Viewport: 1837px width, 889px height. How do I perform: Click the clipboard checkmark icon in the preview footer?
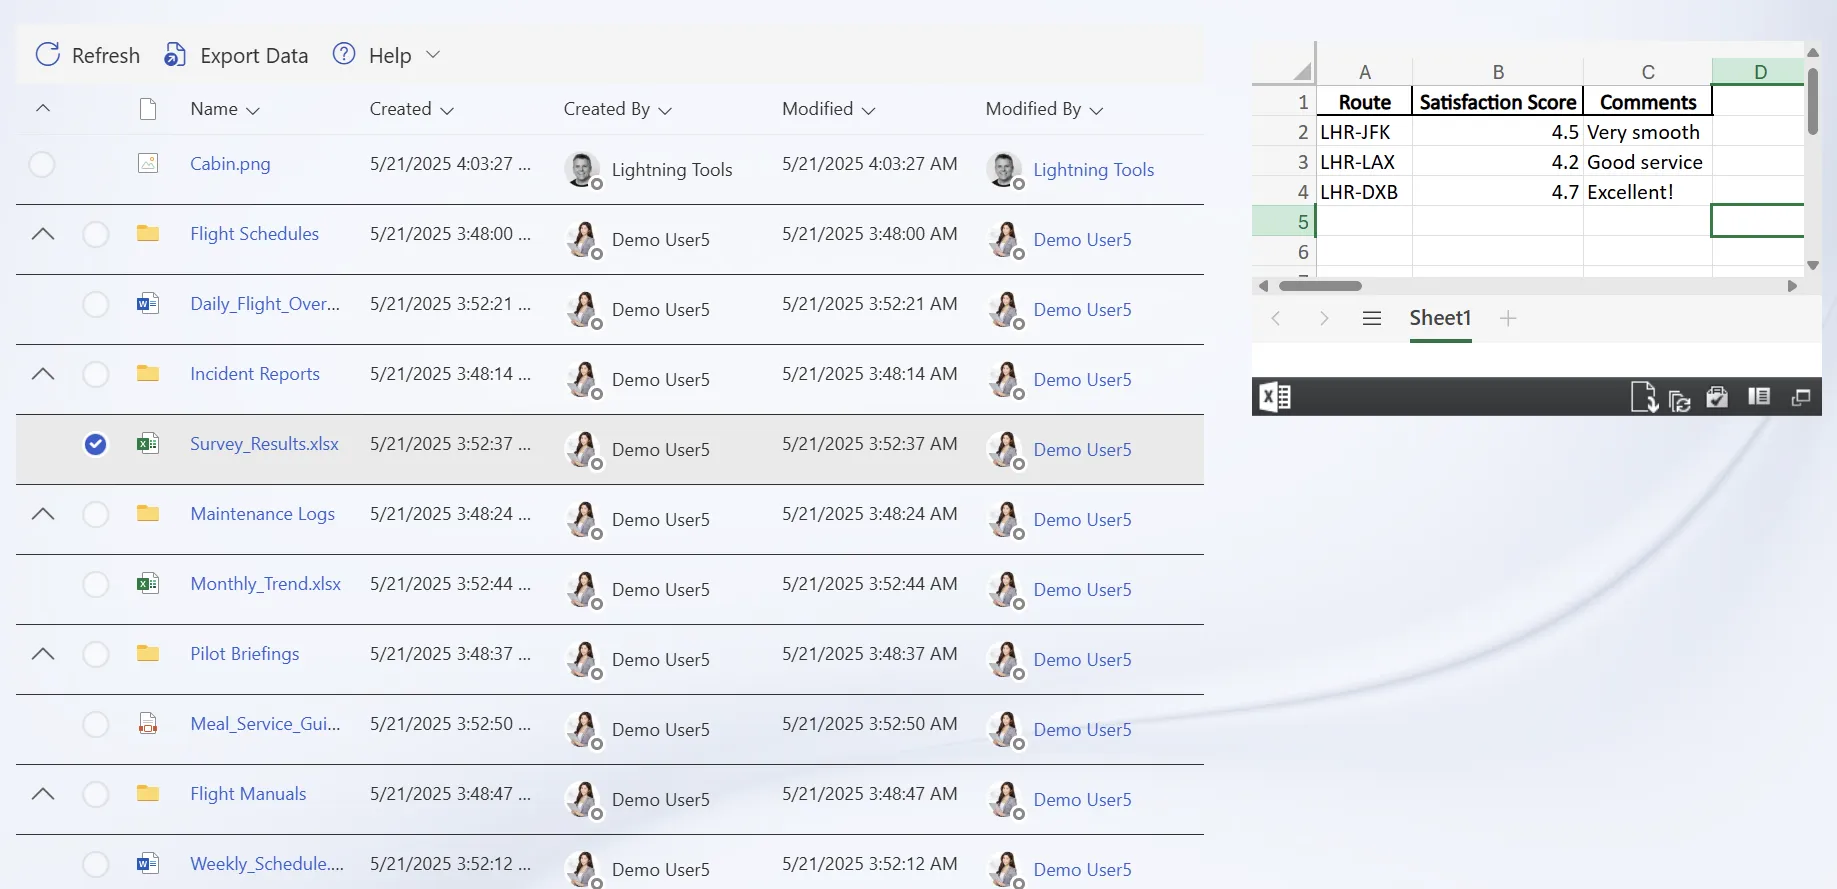1717,397
